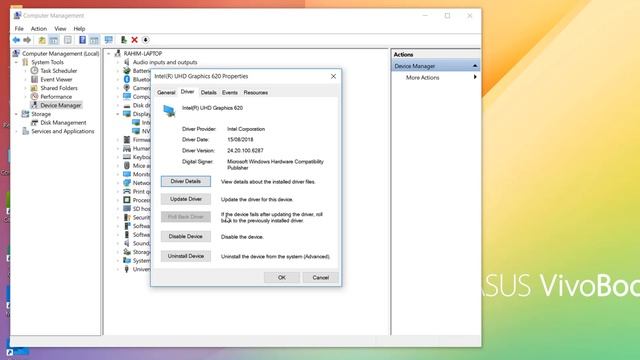Switch to the General tab
This screenshot has width=640, height=360.
[166, 93]
